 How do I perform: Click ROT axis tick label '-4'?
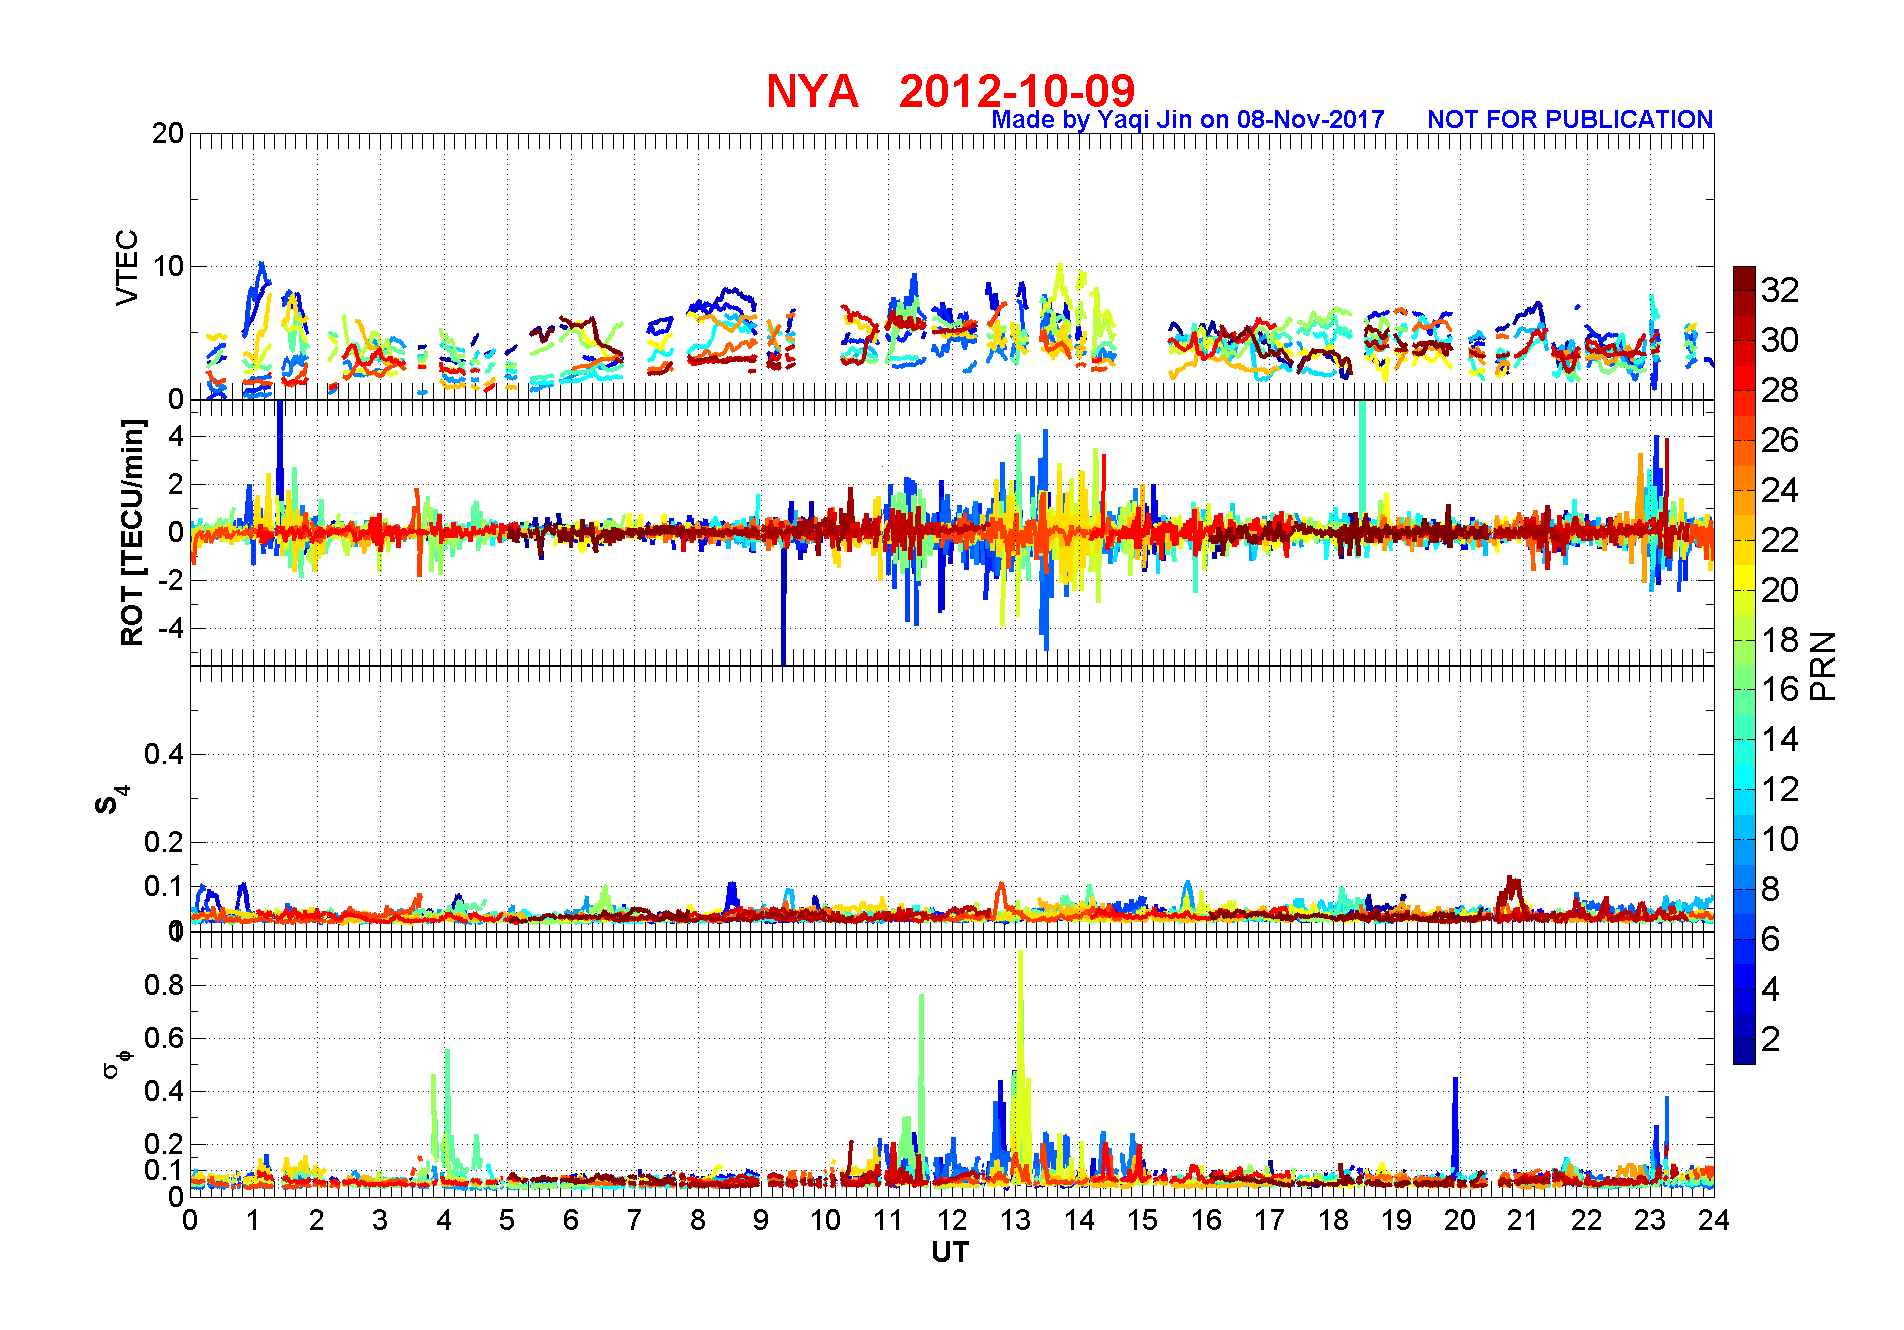[x=170, y=629]
